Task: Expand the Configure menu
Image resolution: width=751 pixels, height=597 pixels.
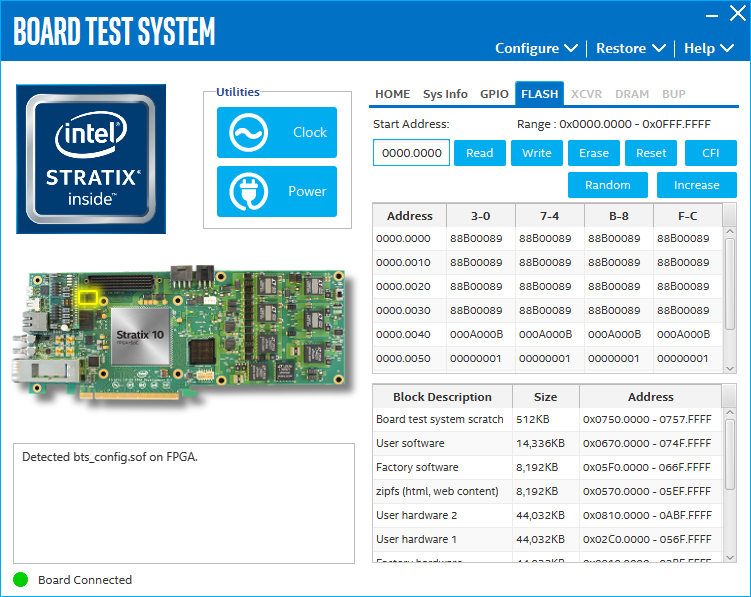Action: pos(536,48)
